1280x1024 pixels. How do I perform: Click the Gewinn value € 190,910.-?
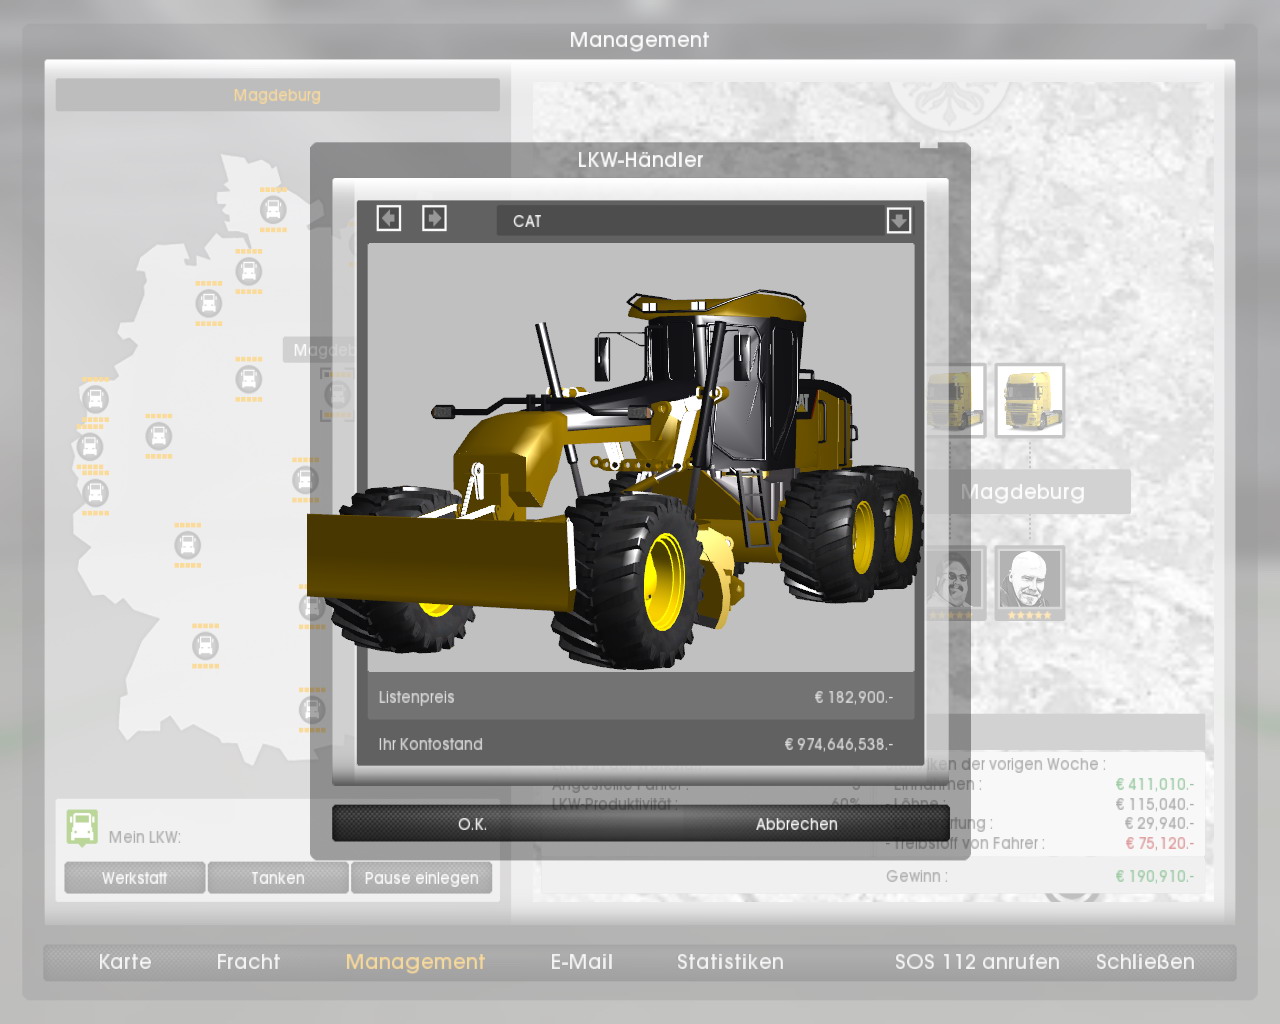1154,876
